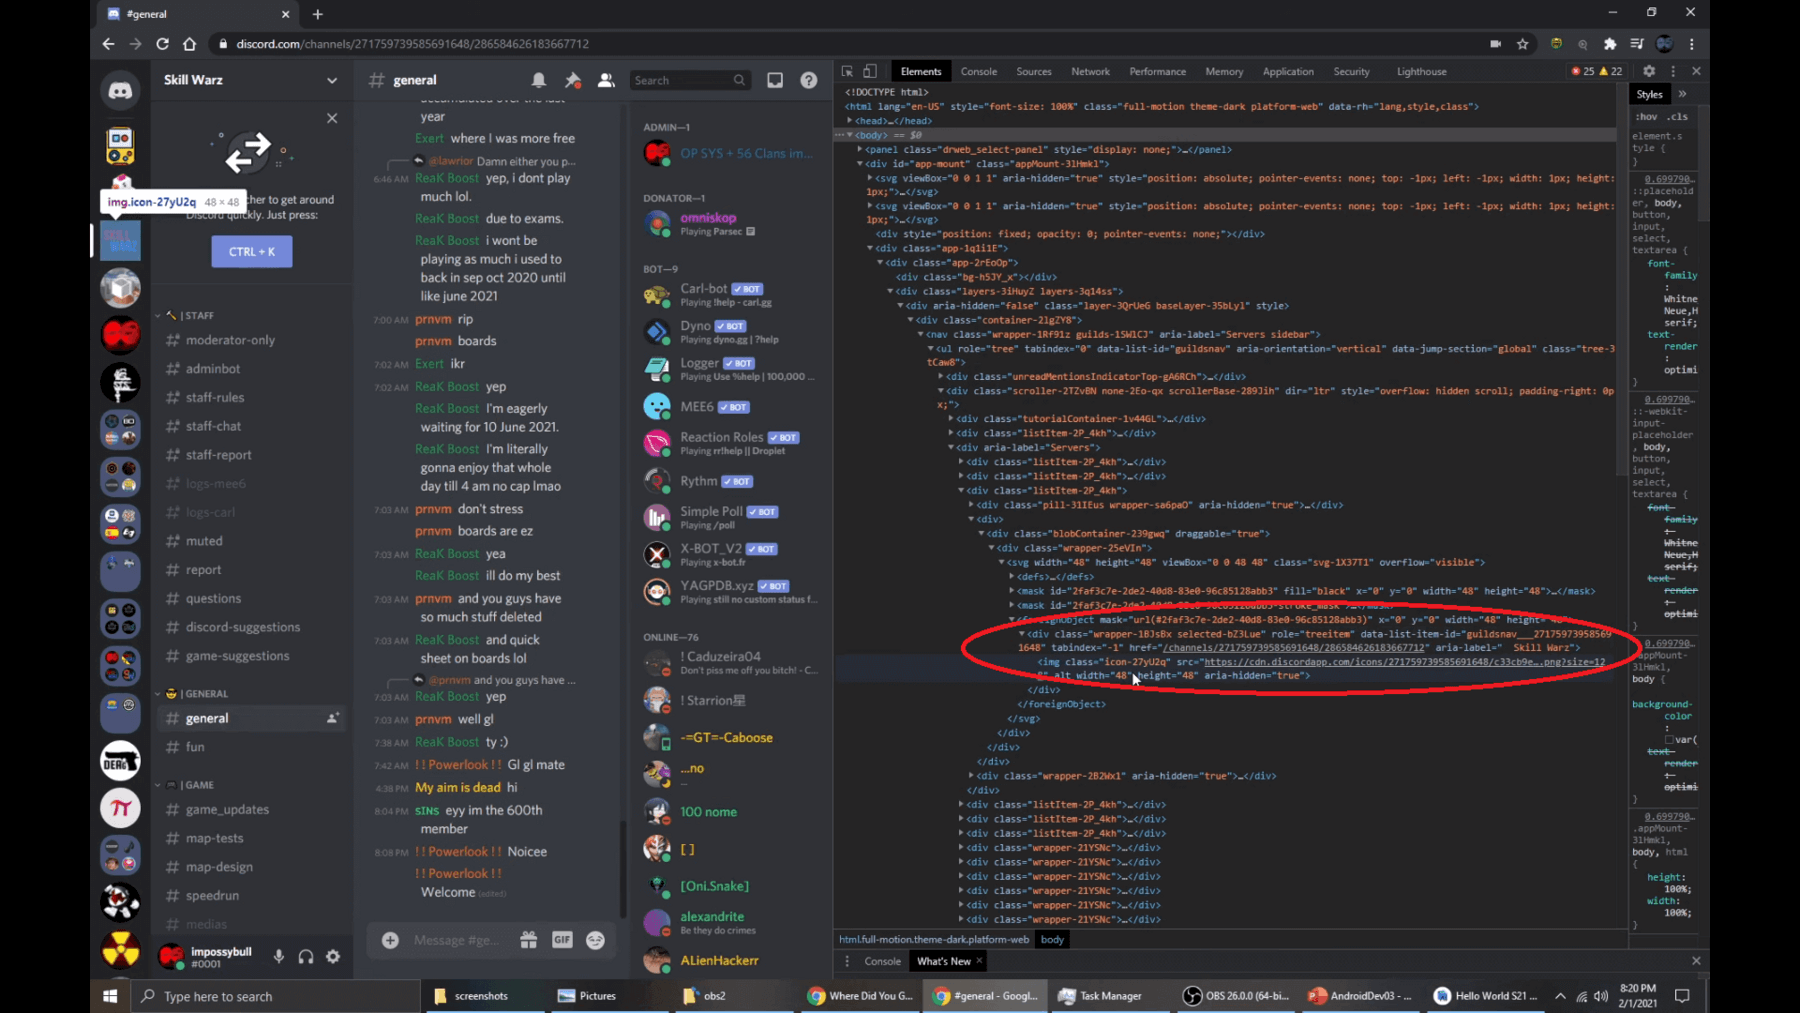This screenshot has width=1800, height=1013.
Task: Toggle the device emulation icon in DevTools
Action: click(869, 71)
